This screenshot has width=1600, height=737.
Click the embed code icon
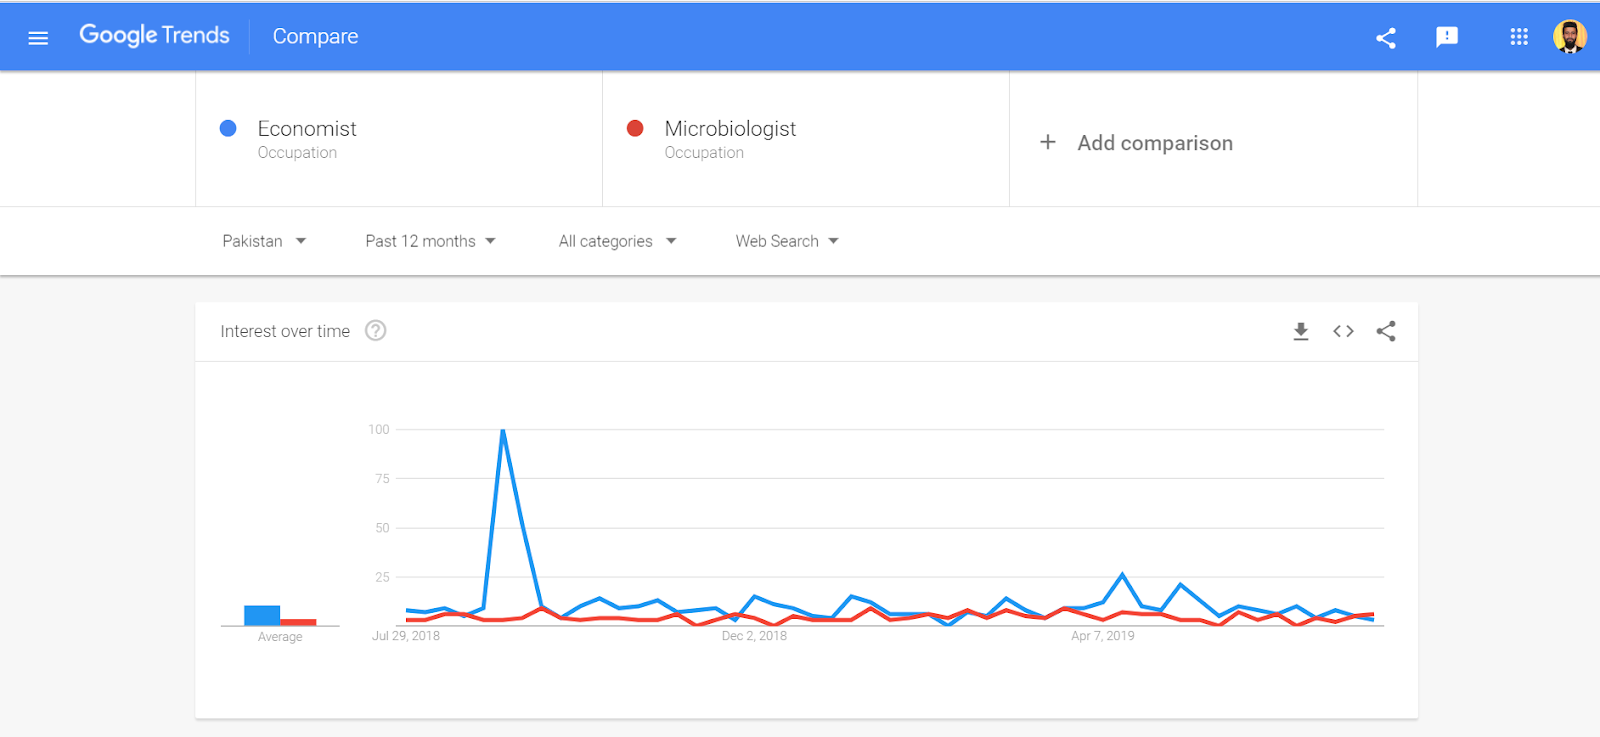[x=1343, y=331]
